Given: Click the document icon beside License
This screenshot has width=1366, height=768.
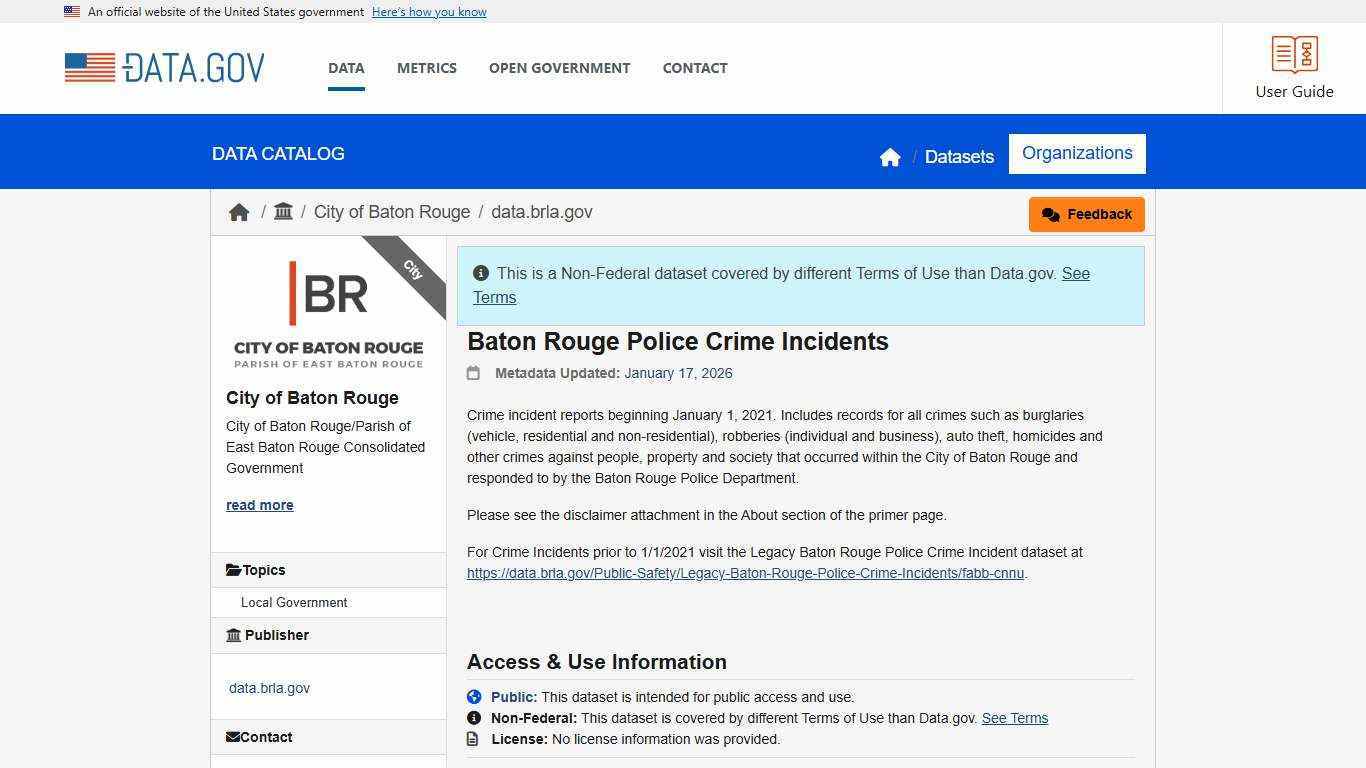Looking at the screenshot, I should (474, 739).
